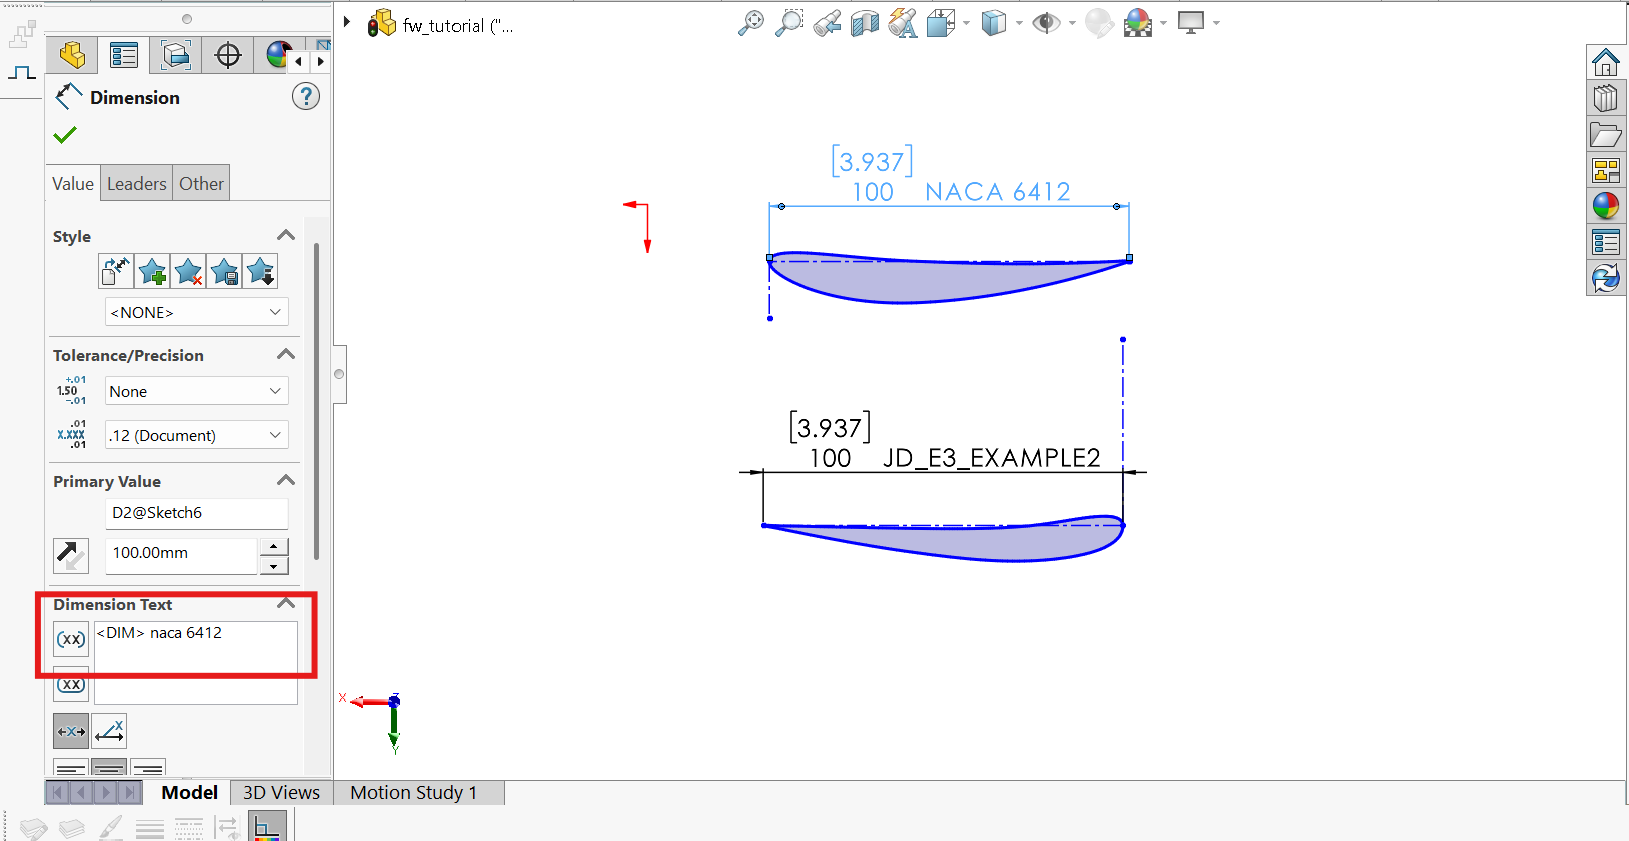Open the Dimension help button
Screen dimensions: 1629x841
(306, 97)
